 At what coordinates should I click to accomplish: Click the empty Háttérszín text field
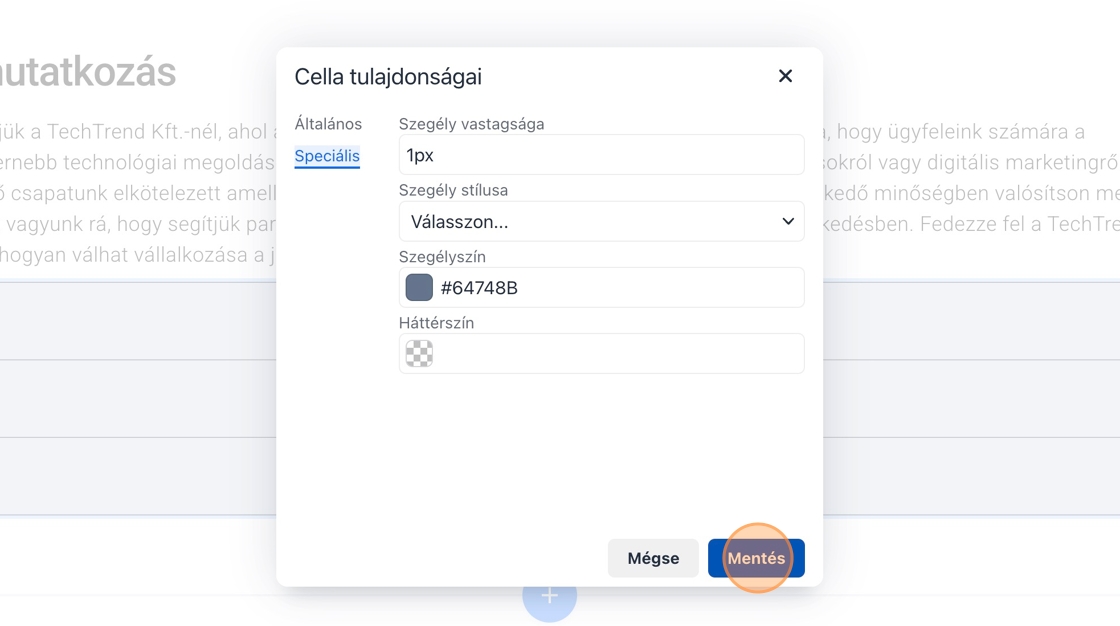(615, 354)
